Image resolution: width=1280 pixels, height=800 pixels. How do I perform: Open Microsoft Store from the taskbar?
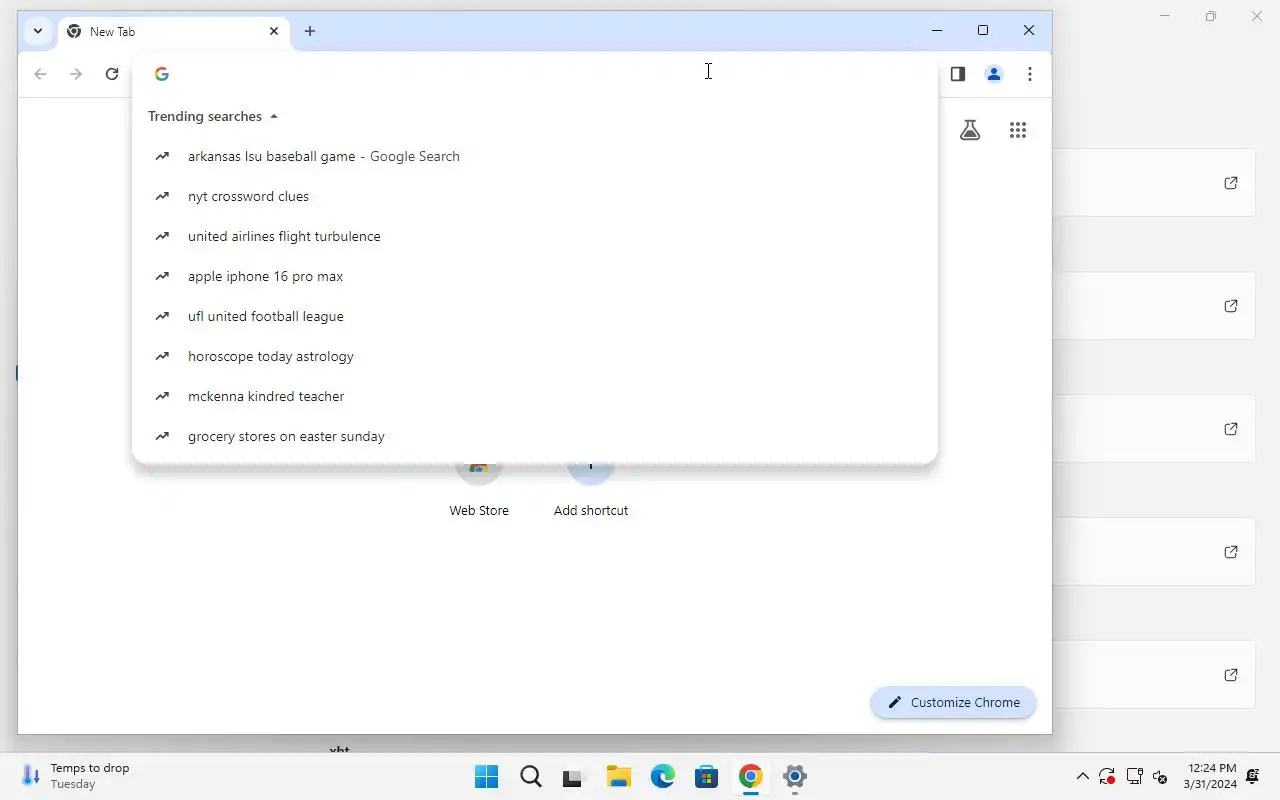pyautogui.click(x=707, y=776)
